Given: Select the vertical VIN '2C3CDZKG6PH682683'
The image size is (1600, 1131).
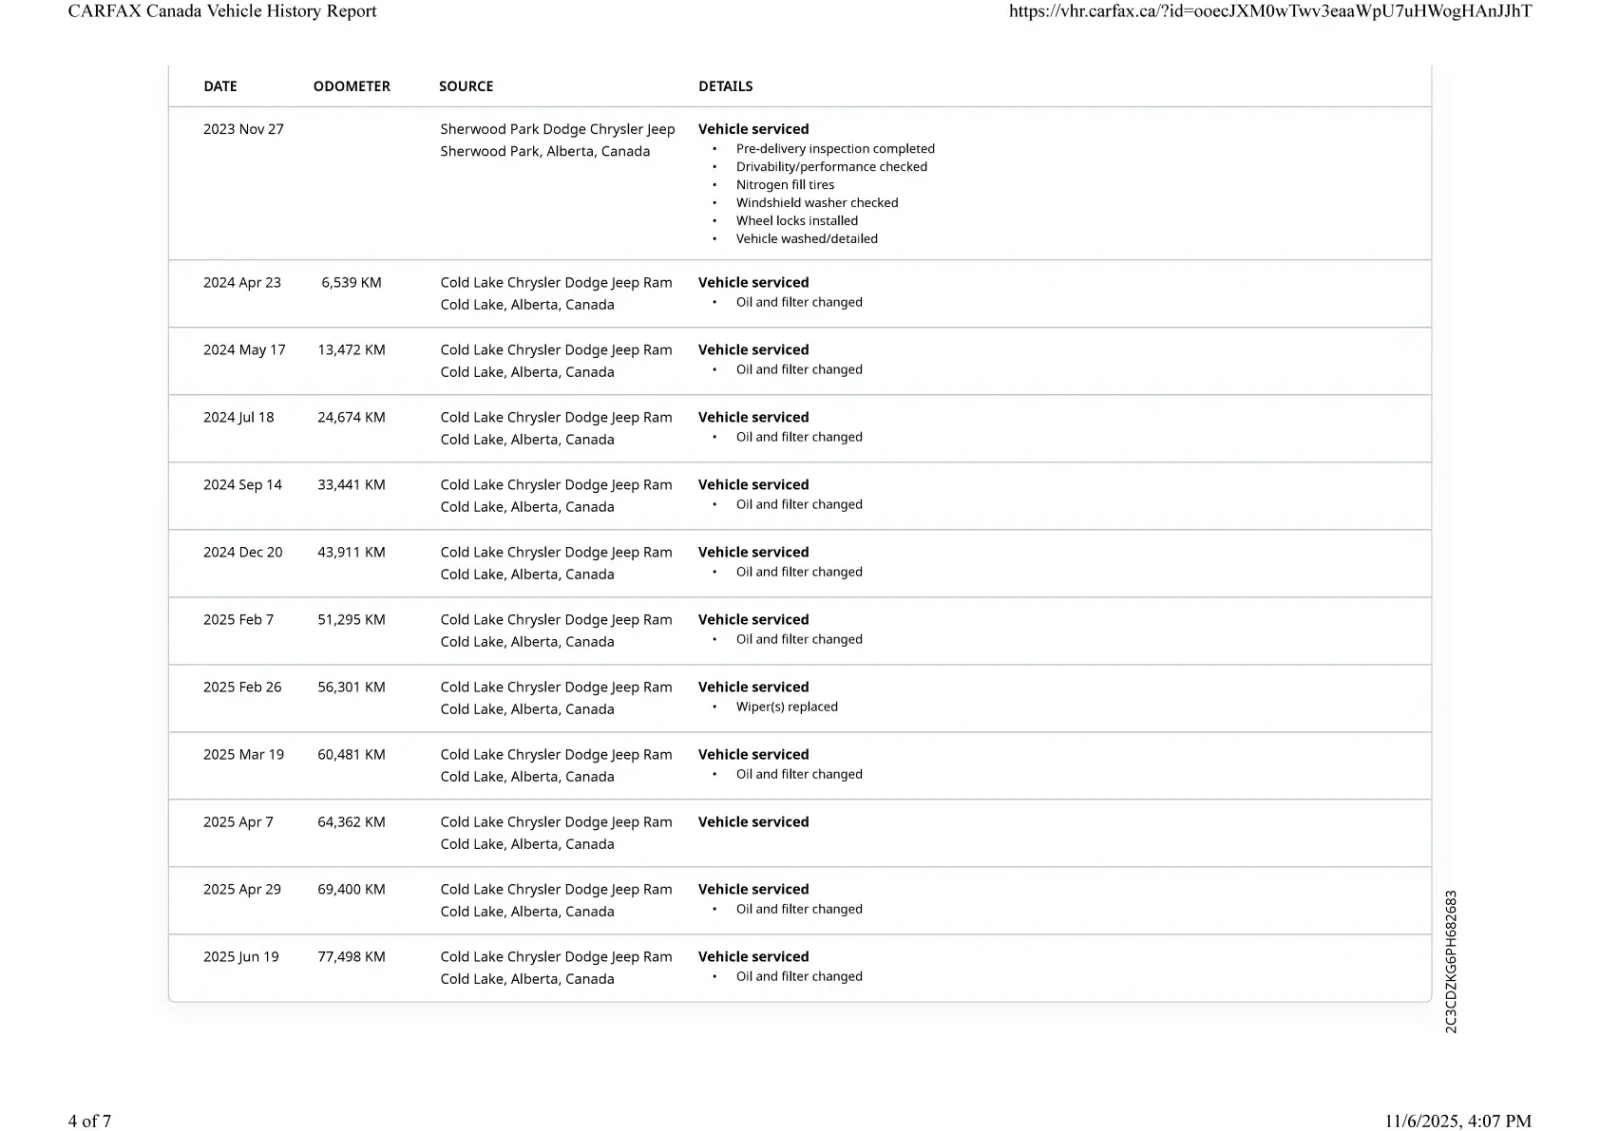Looking at the screenshot, I should (1451, 962).
